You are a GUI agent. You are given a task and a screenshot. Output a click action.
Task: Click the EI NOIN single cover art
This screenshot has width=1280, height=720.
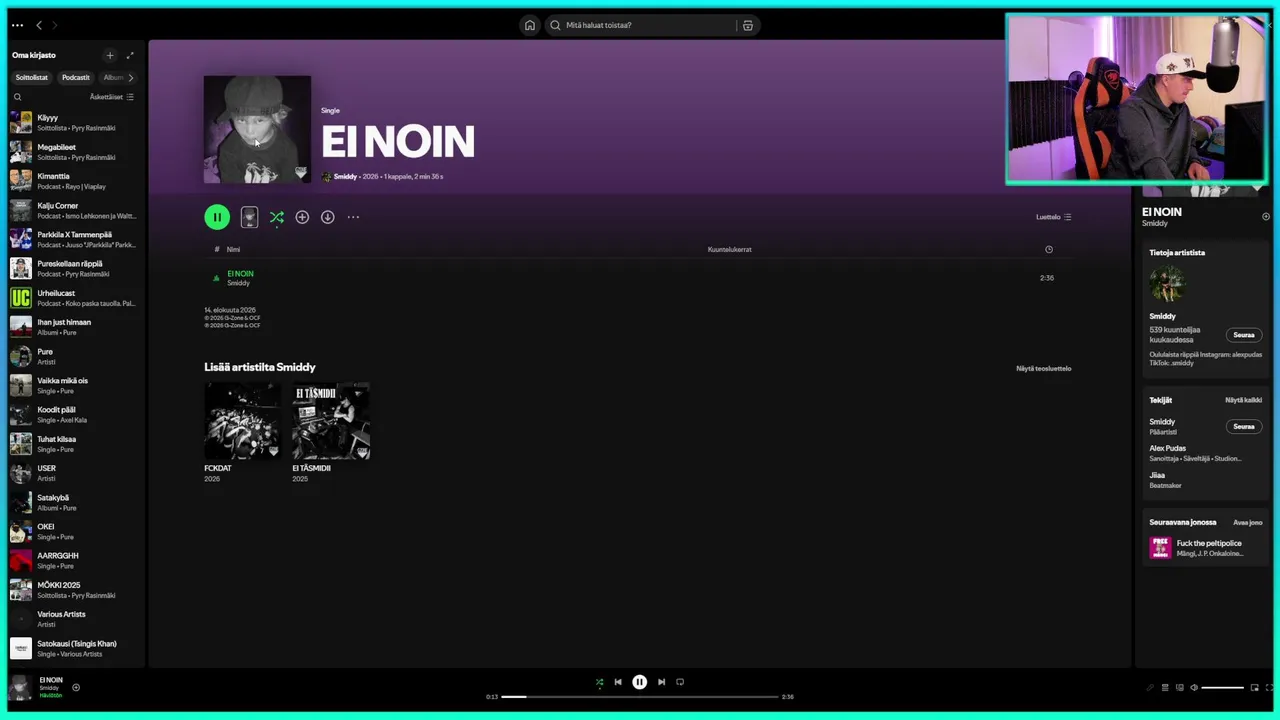point(257,130)
